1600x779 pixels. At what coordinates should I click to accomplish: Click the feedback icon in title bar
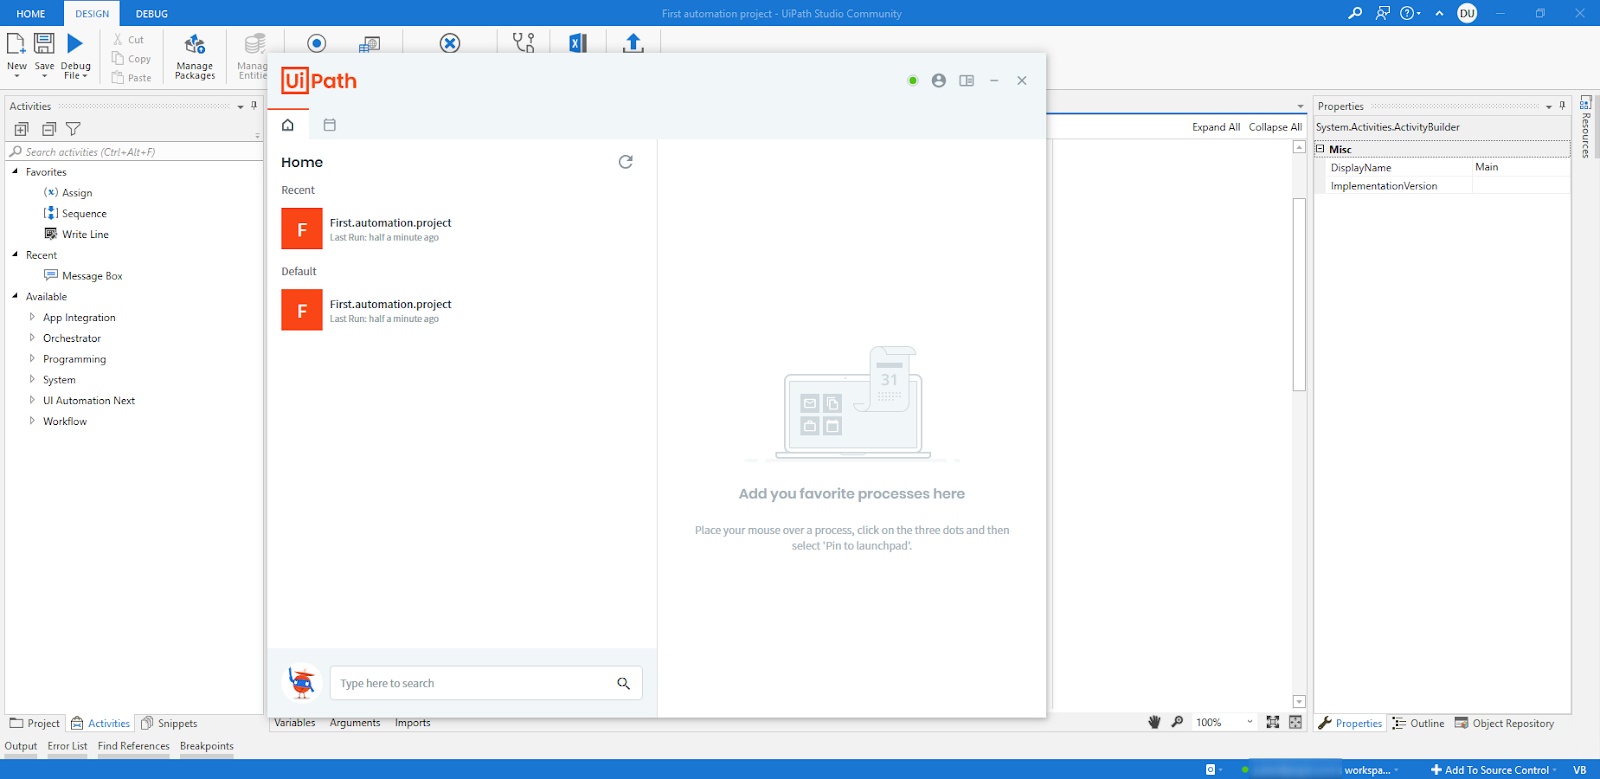click(1382, 13)
